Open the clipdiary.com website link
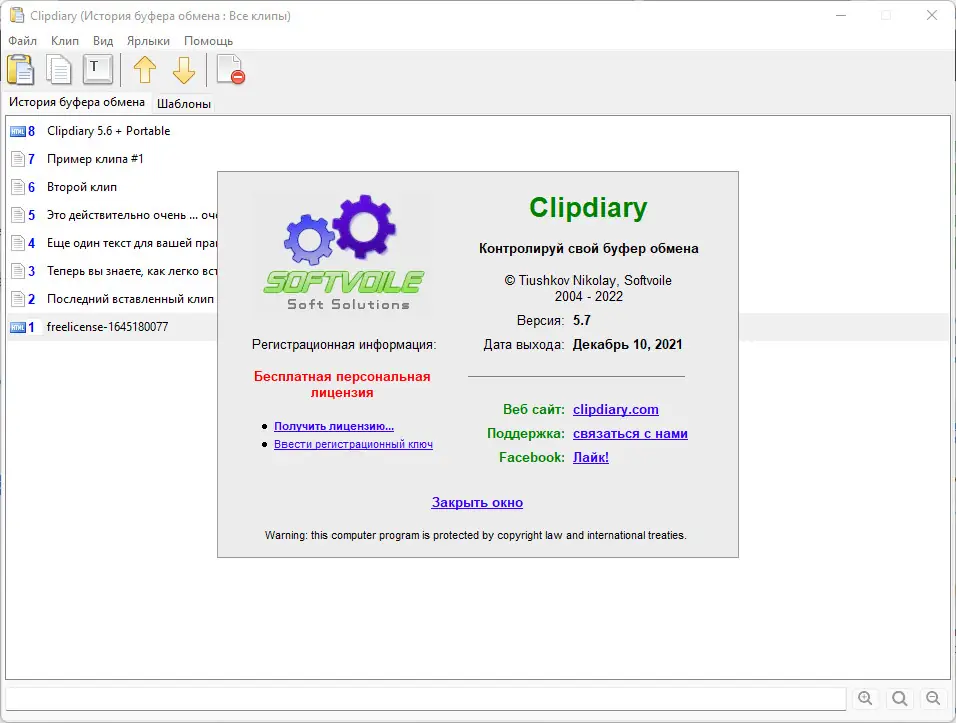 [616, 410]
